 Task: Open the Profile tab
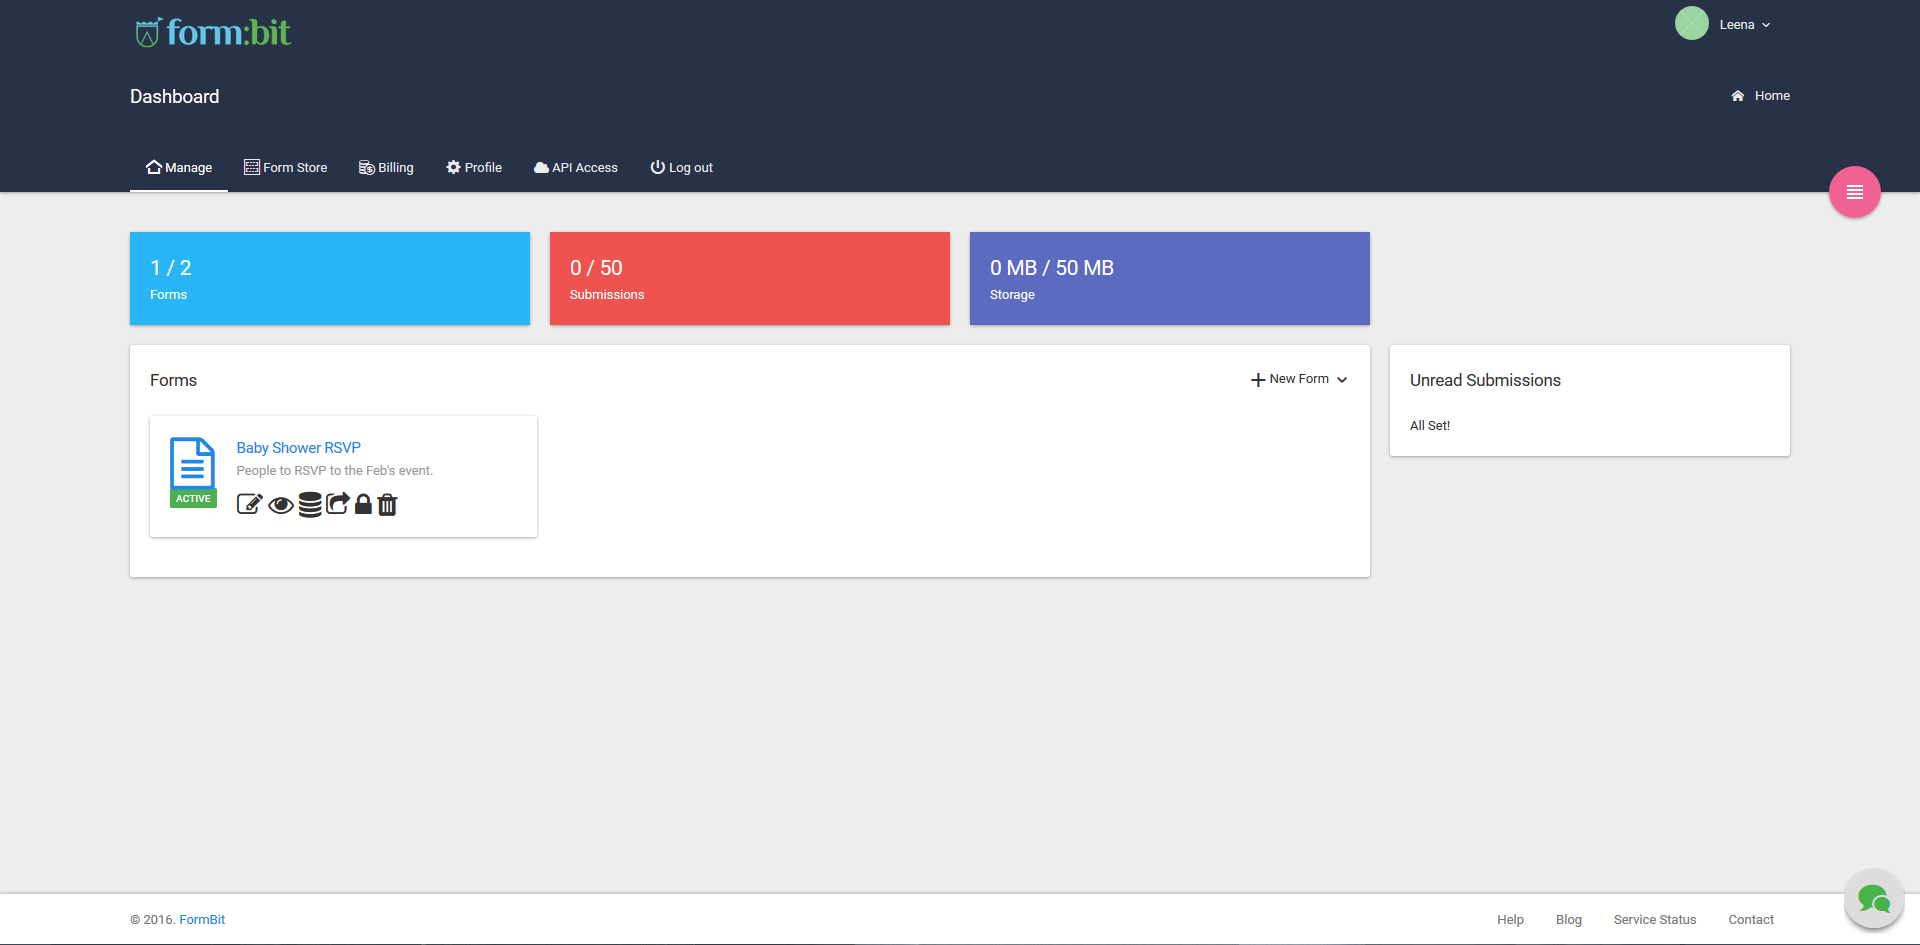point(474,168)
